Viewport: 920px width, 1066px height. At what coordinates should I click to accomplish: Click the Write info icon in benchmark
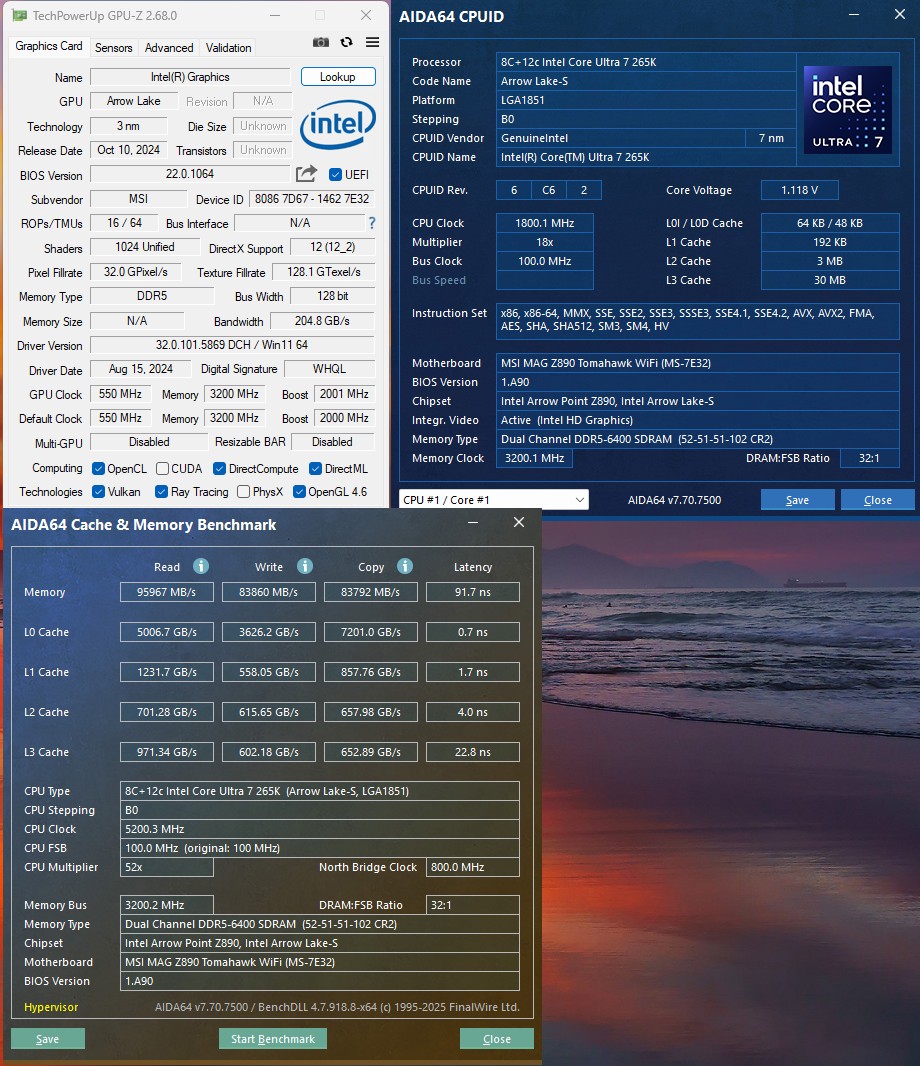(x=305, y=566)
